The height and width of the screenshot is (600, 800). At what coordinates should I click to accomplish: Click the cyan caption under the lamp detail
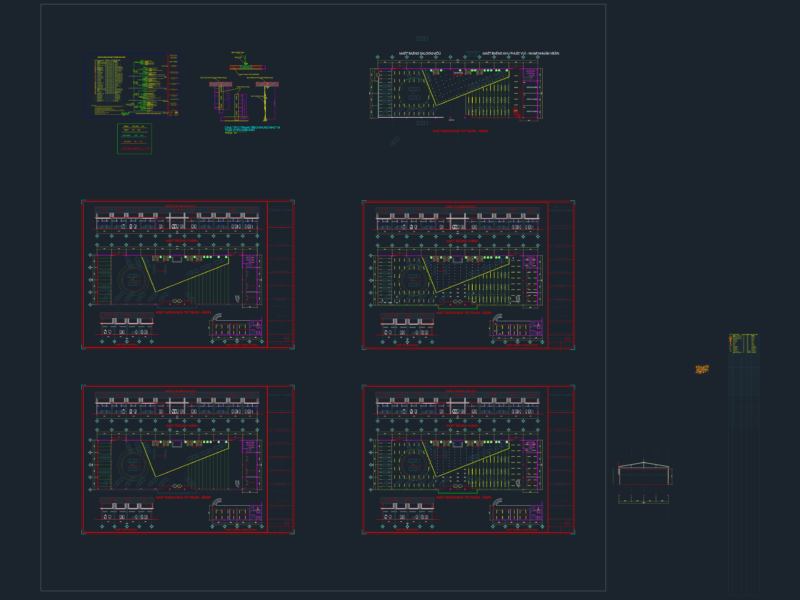click(252, 130)
